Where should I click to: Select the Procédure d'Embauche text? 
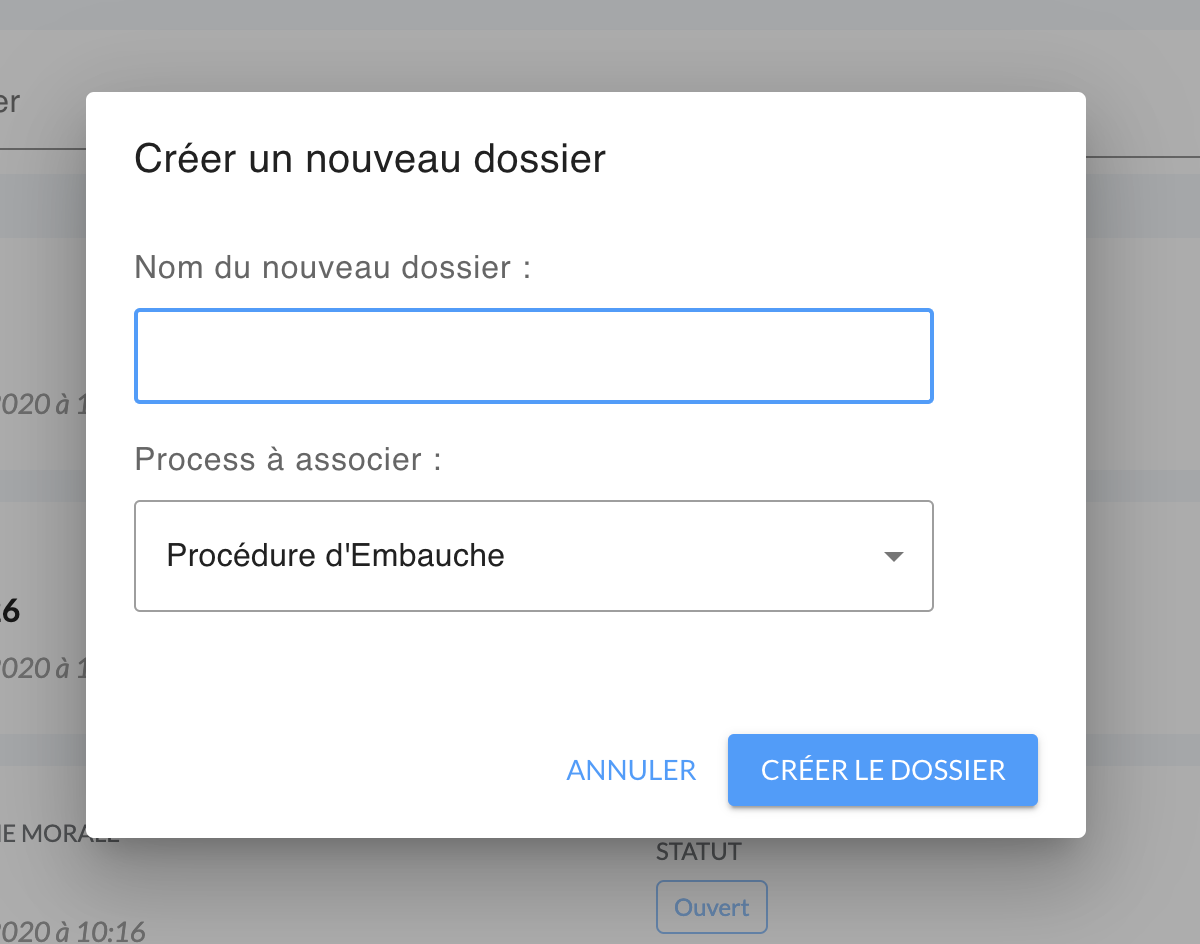pyautogui.click(x=335, y=555)
